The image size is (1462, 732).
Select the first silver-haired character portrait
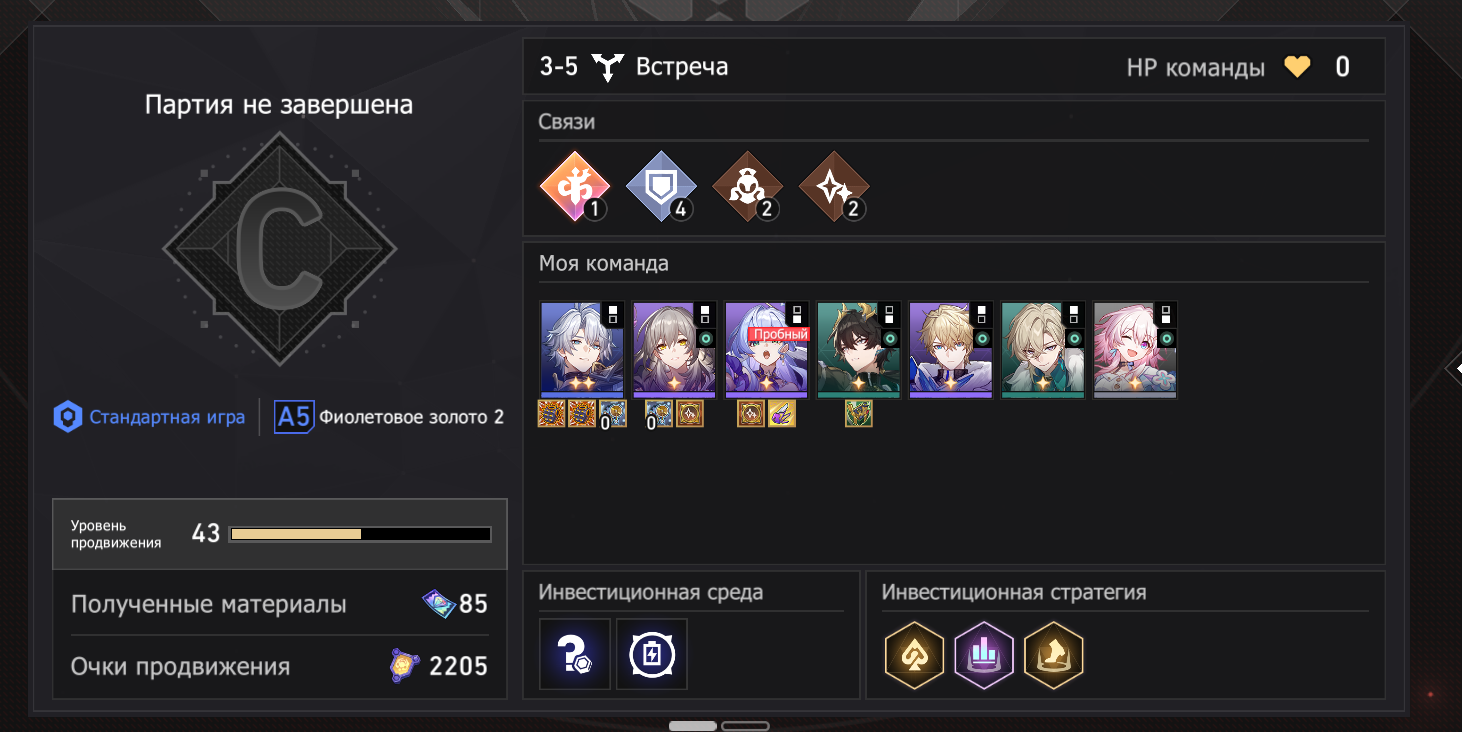[x=583, y=350]
